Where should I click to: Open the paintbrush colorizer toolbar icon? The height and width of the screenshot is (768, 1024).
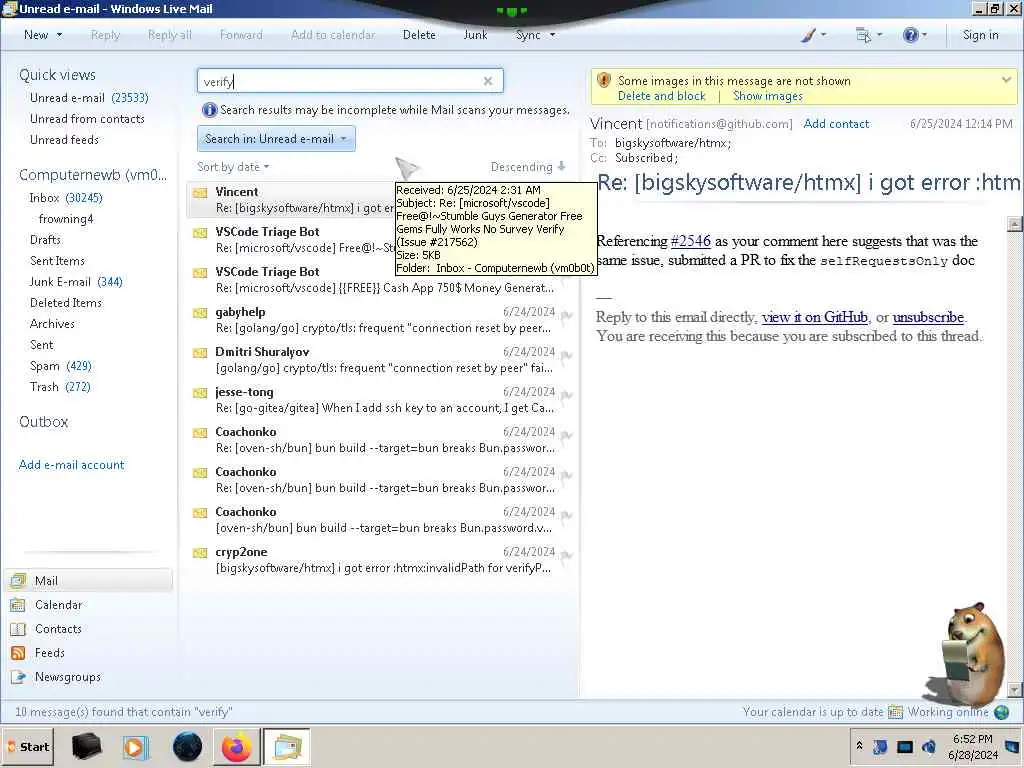(x=808, y=35)
